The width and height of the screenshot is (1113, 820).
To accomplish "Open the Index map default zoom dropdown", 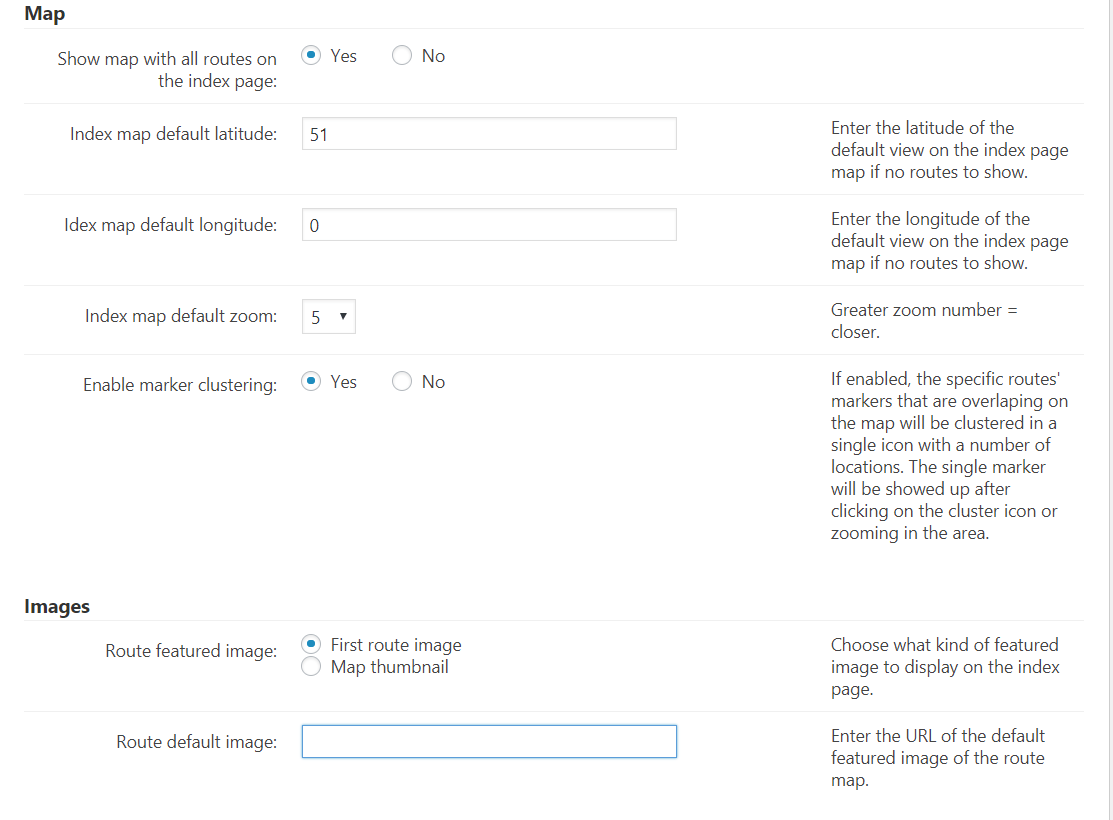I will [328, 317].
